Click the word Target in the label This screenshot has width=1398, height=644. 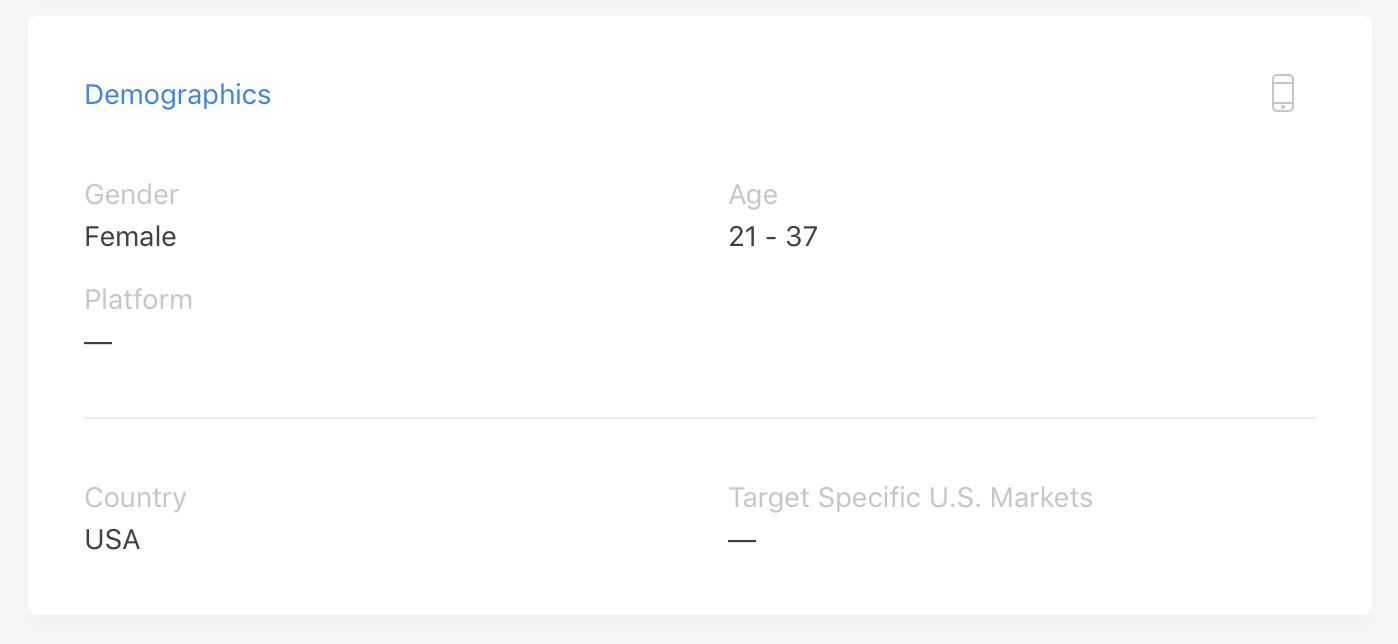pos(770,498)
